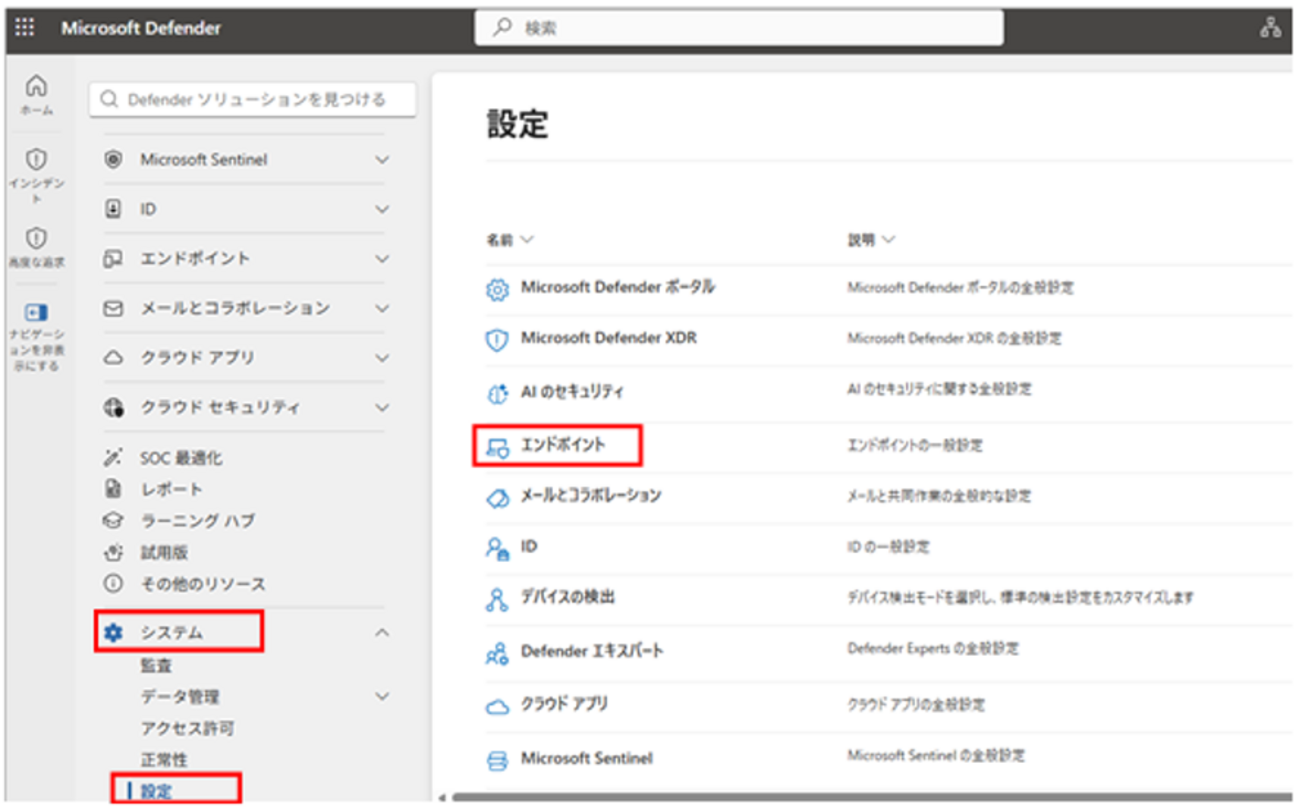This screenshot has width=1299, height=808.
Task: Click the hide navigation icon
Action: (x=36, y=312)
